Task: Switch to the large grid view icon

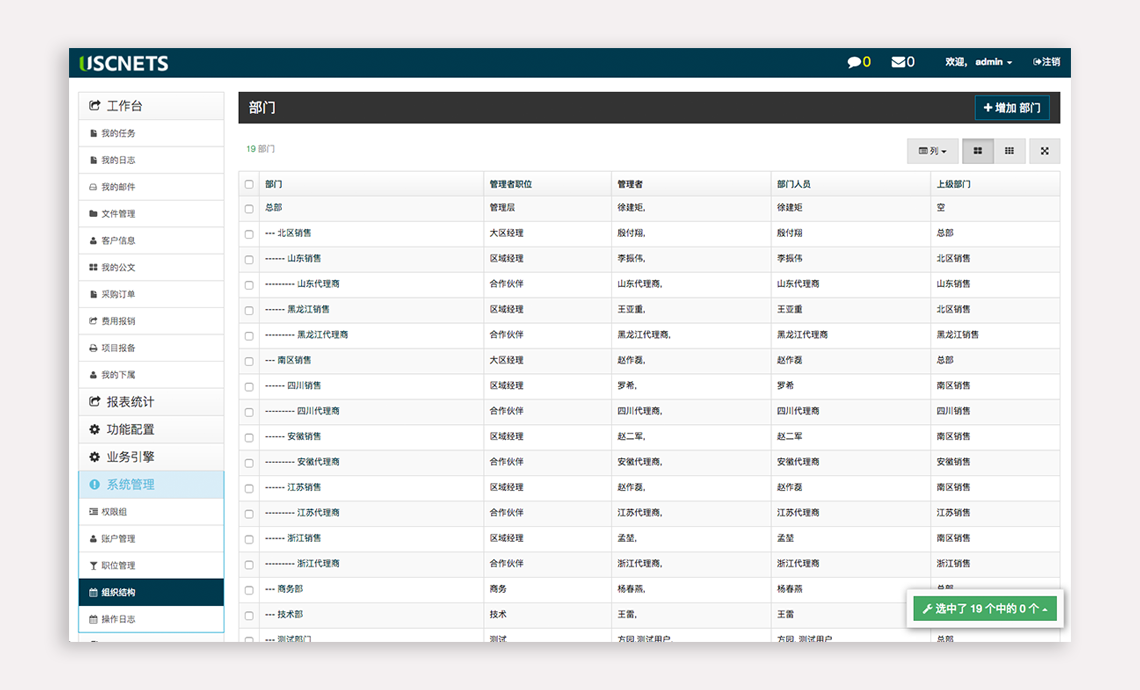Action: click(978, 151)
